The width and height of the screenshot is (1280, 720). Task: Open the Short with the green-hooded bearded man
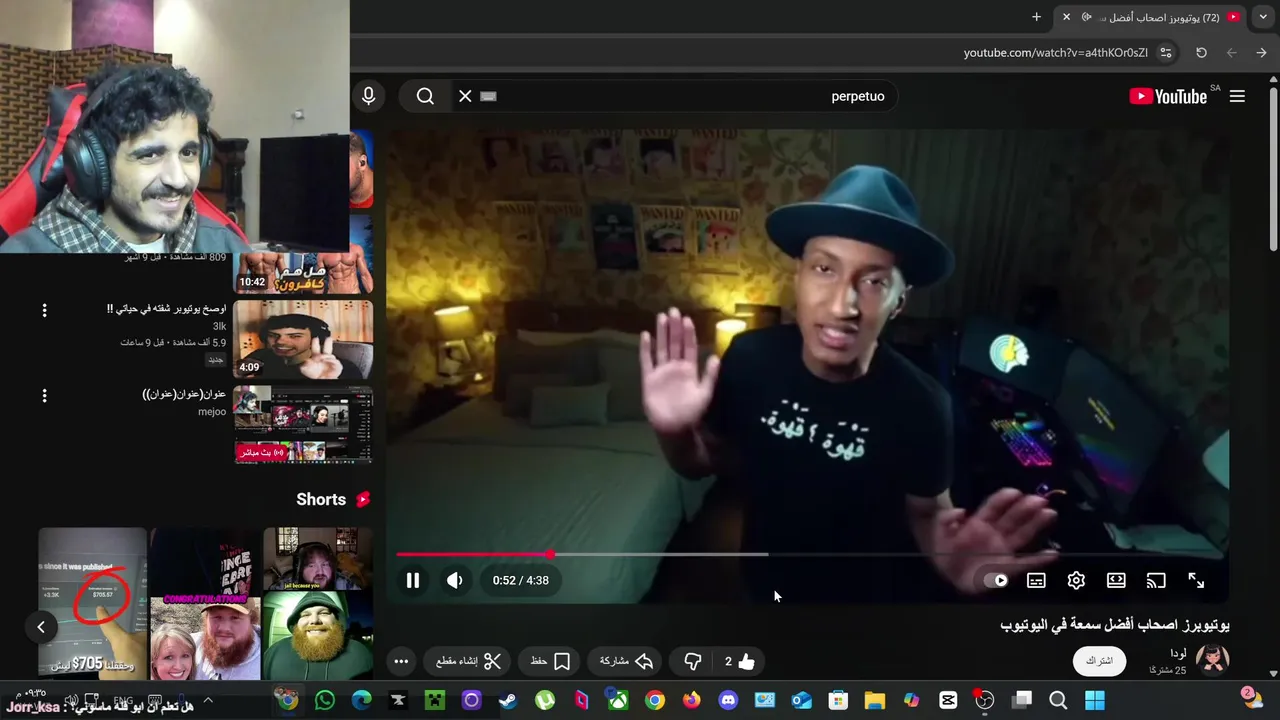tap(318, 603)
